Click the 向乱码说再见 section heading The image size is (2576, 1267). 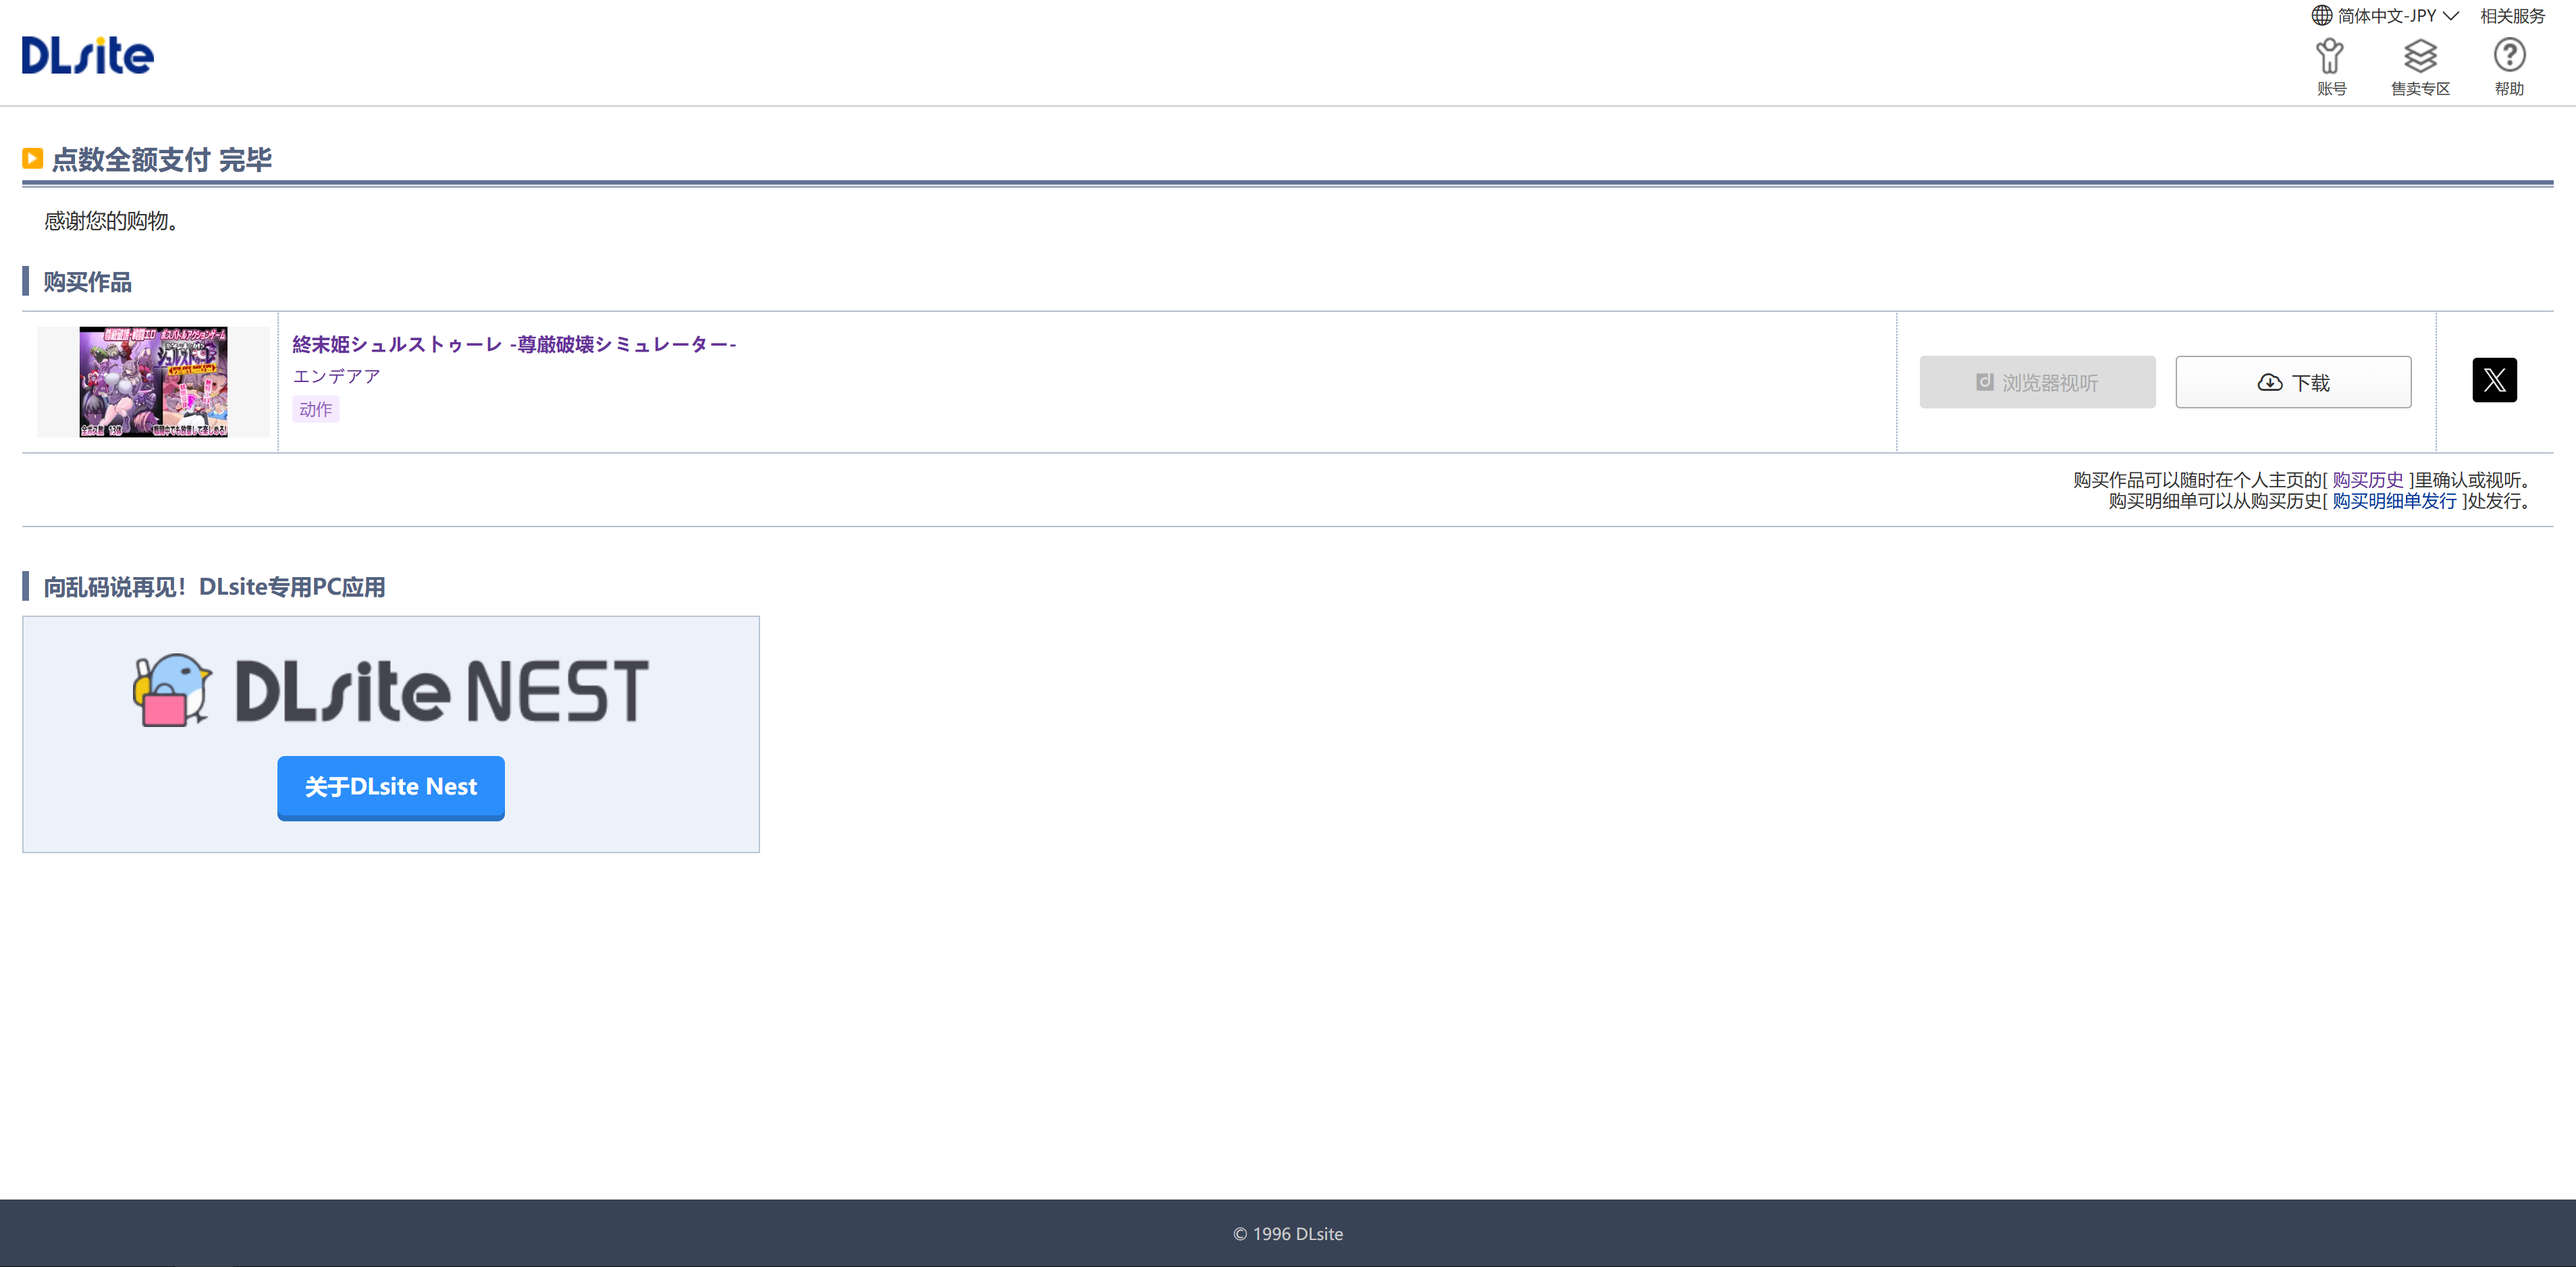214,587
